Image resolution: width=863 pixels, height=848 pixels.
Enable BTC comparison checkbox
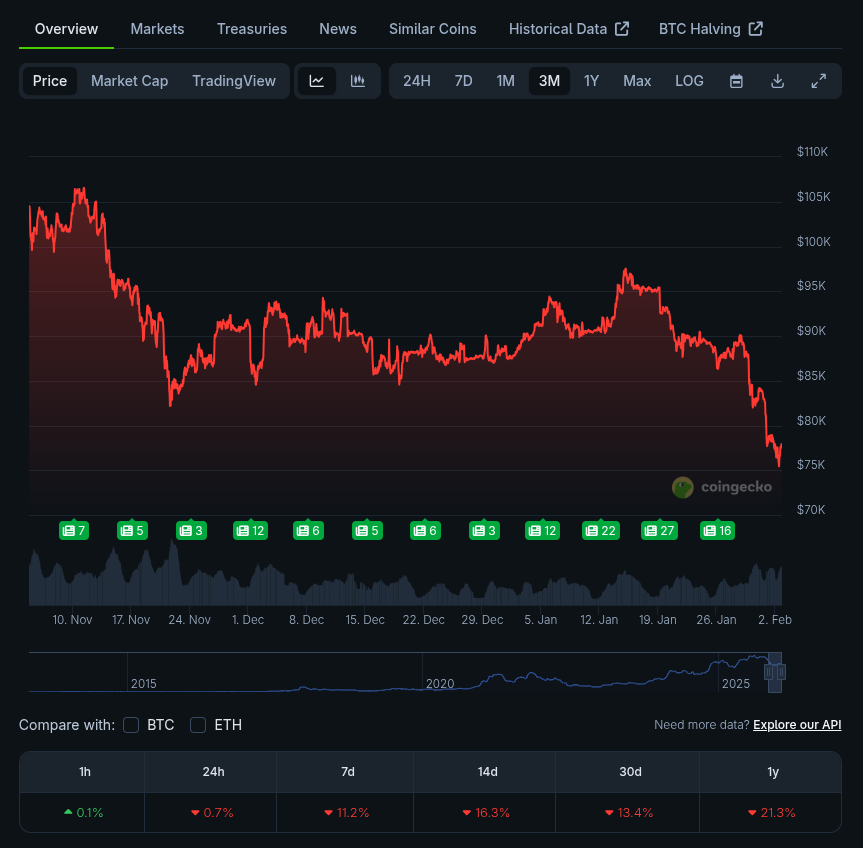tap(131, 725)
